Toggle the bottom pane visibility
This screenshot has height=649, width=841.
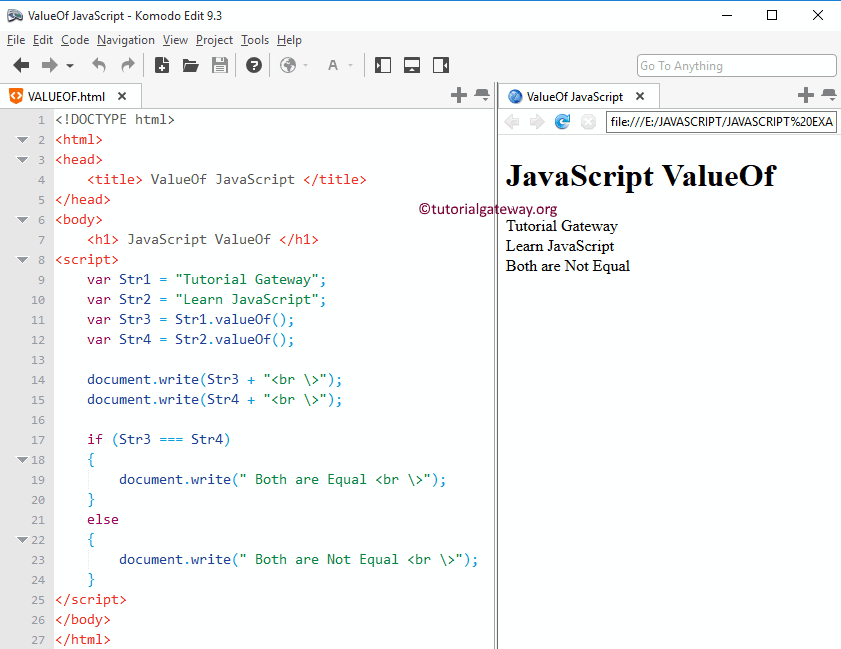click(x=412, y=66)
